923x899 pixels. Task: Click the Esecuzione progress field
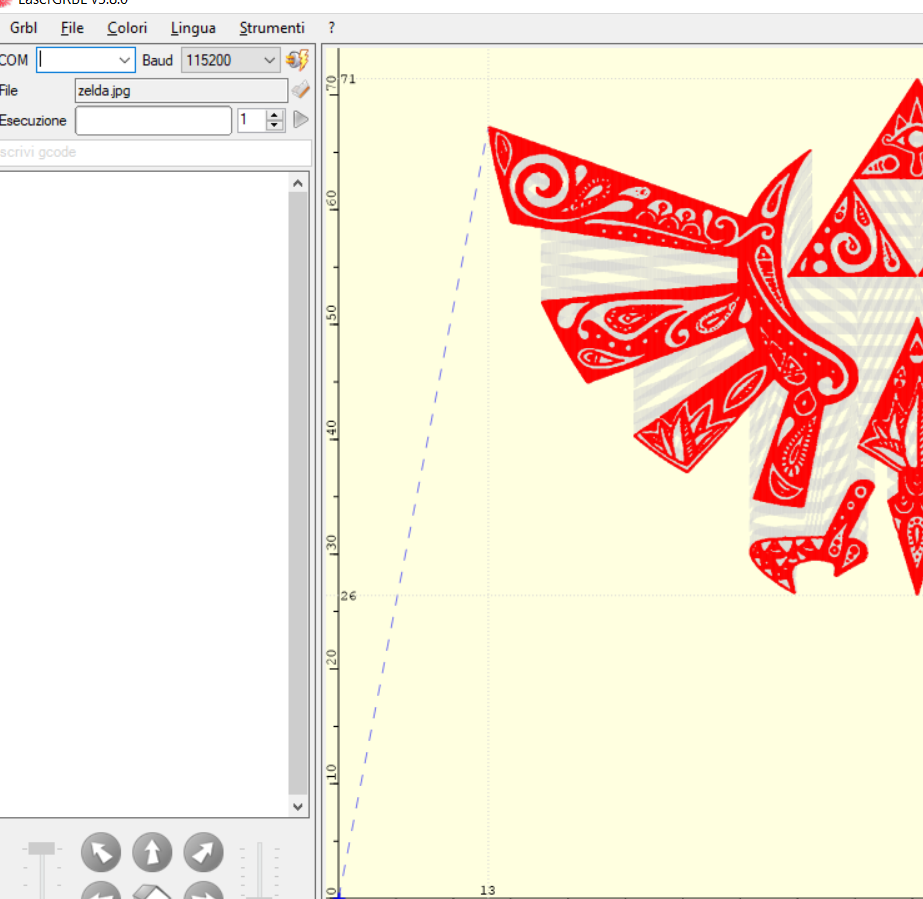[154, 120]
